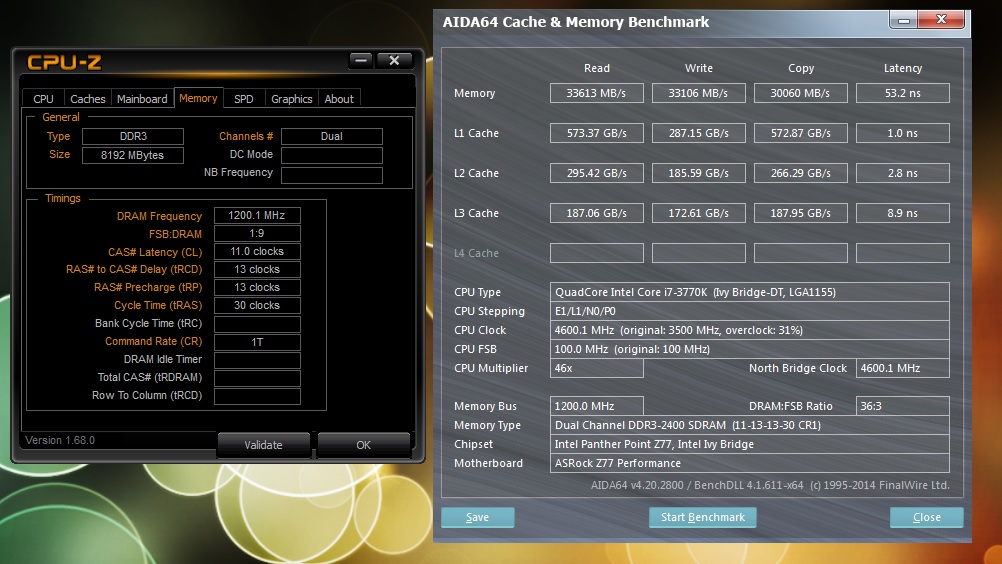Click the OK button in CPU-Z

(x=364, y=445)
